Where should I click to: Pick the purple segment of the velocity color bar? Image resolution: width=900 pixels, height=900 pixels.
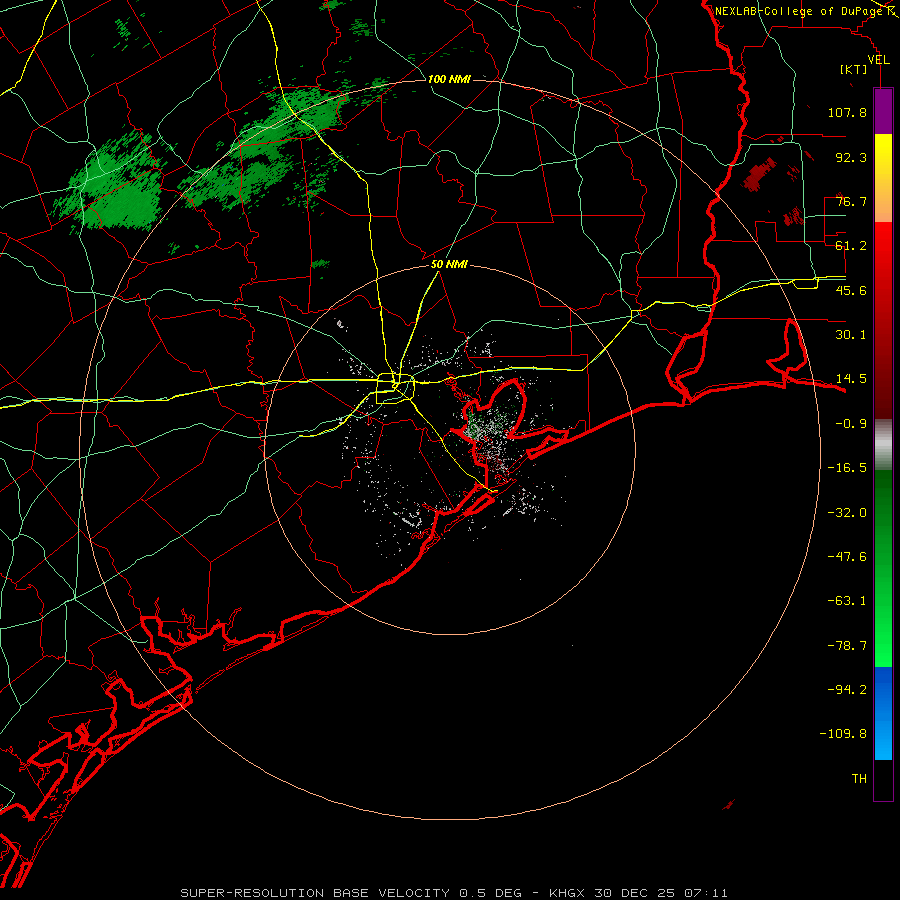(883, 111)
